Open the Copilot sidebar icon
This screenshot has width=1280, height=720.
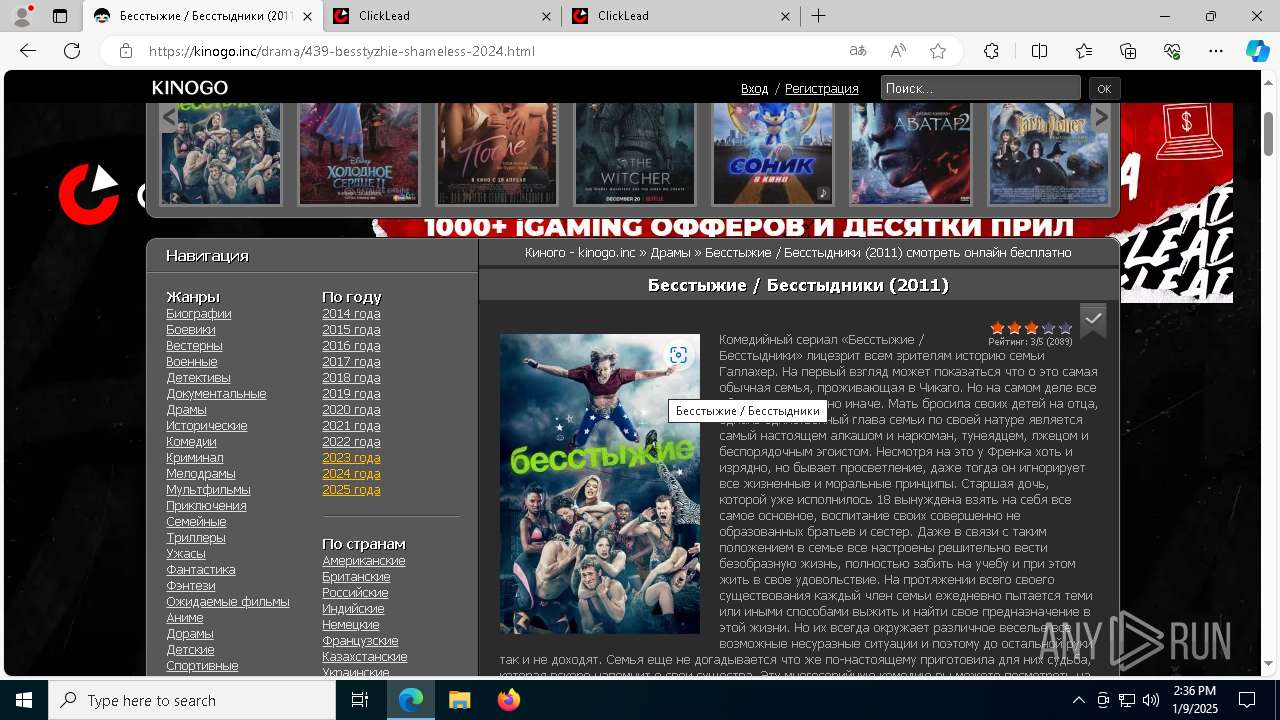coord(1257,51)
